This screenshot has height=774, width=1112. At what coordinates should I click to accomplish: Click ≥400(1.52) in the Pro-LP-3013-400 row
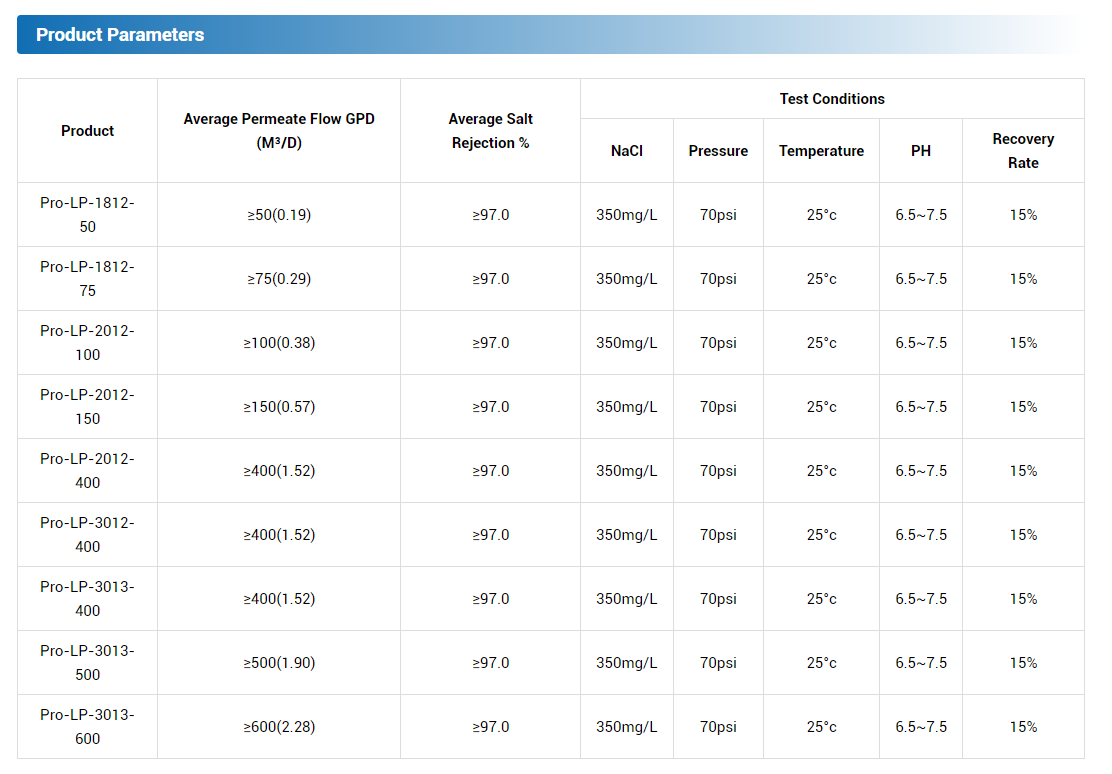point(279,598)
